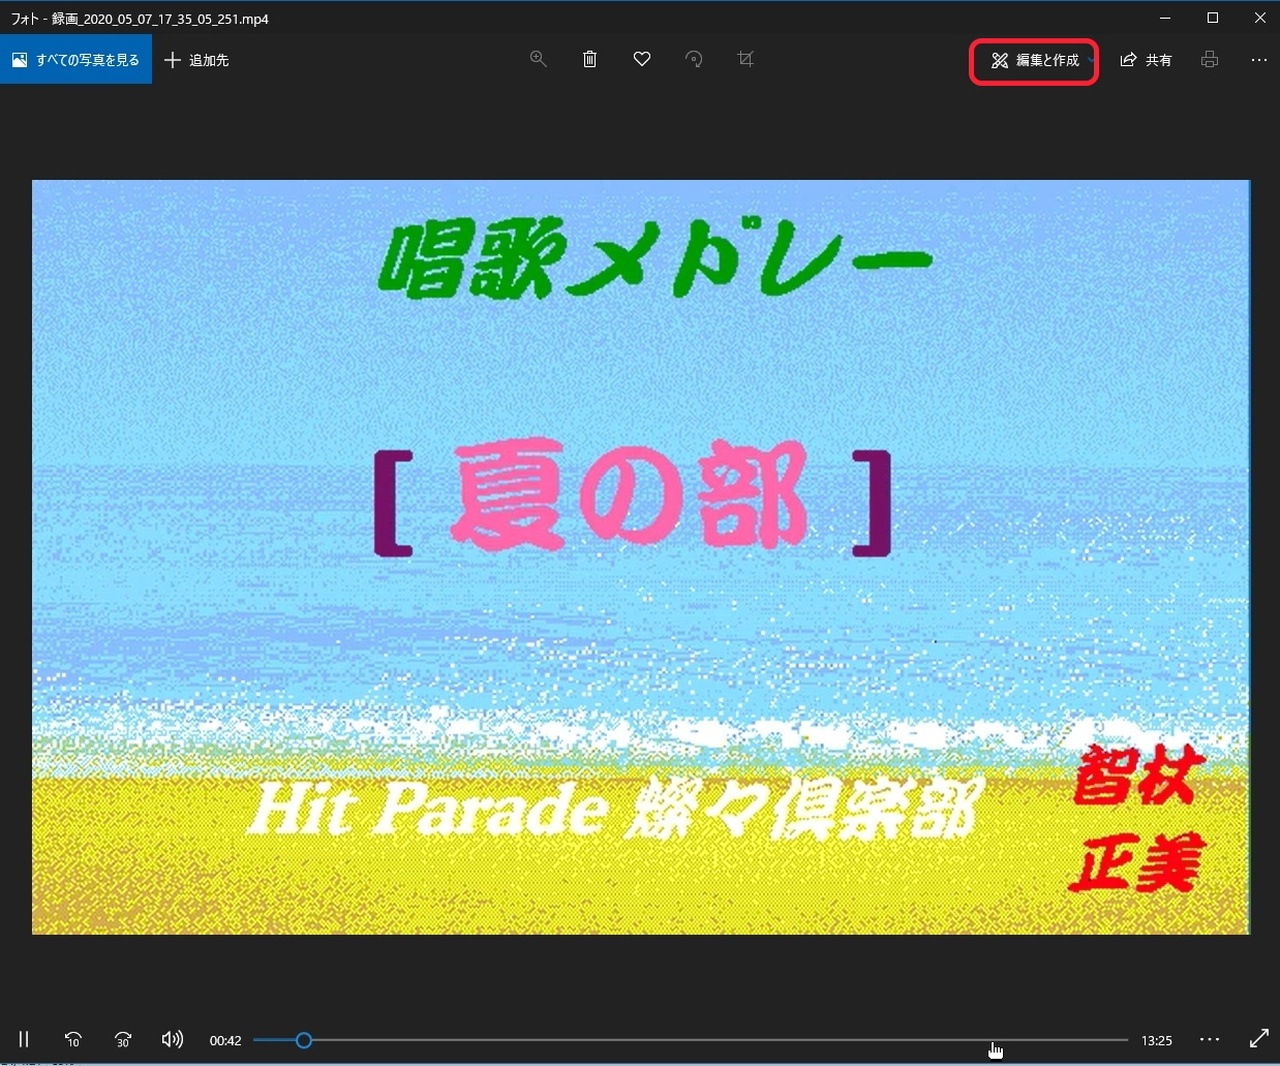This screenshot has width=1280, height=1066.
Task: Click the rotate icon in toolbar
Action: click(694, 59)
